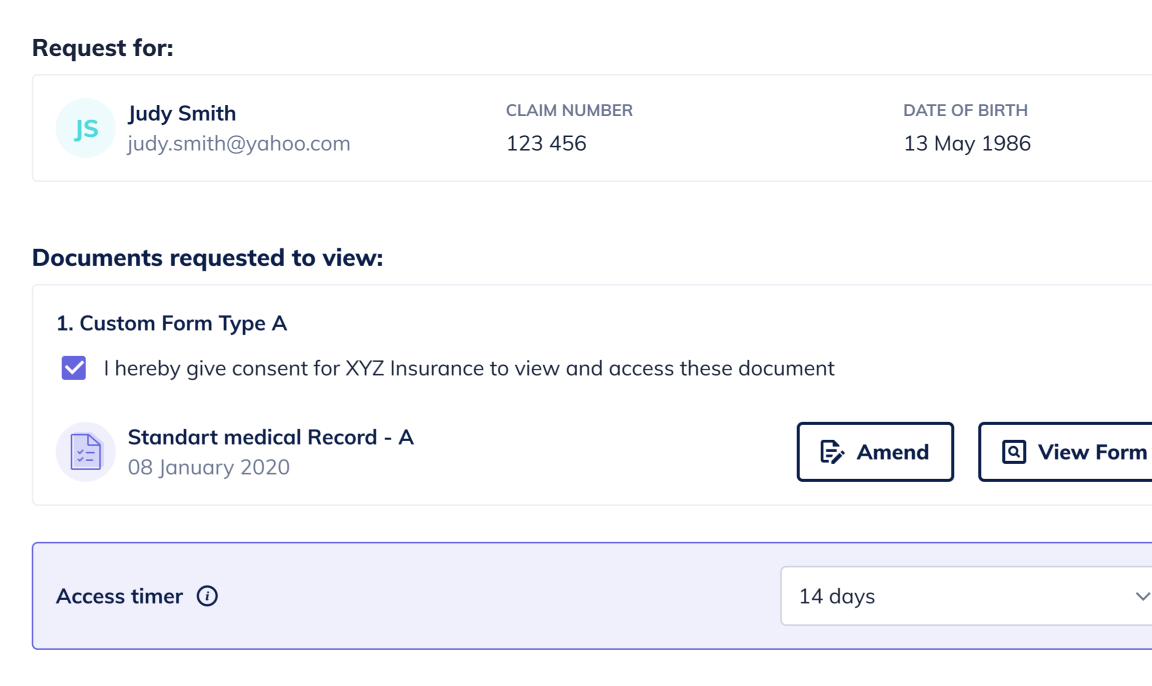Uncheck the XYZ Insurance consent checkbox

(x=74, y=368)
